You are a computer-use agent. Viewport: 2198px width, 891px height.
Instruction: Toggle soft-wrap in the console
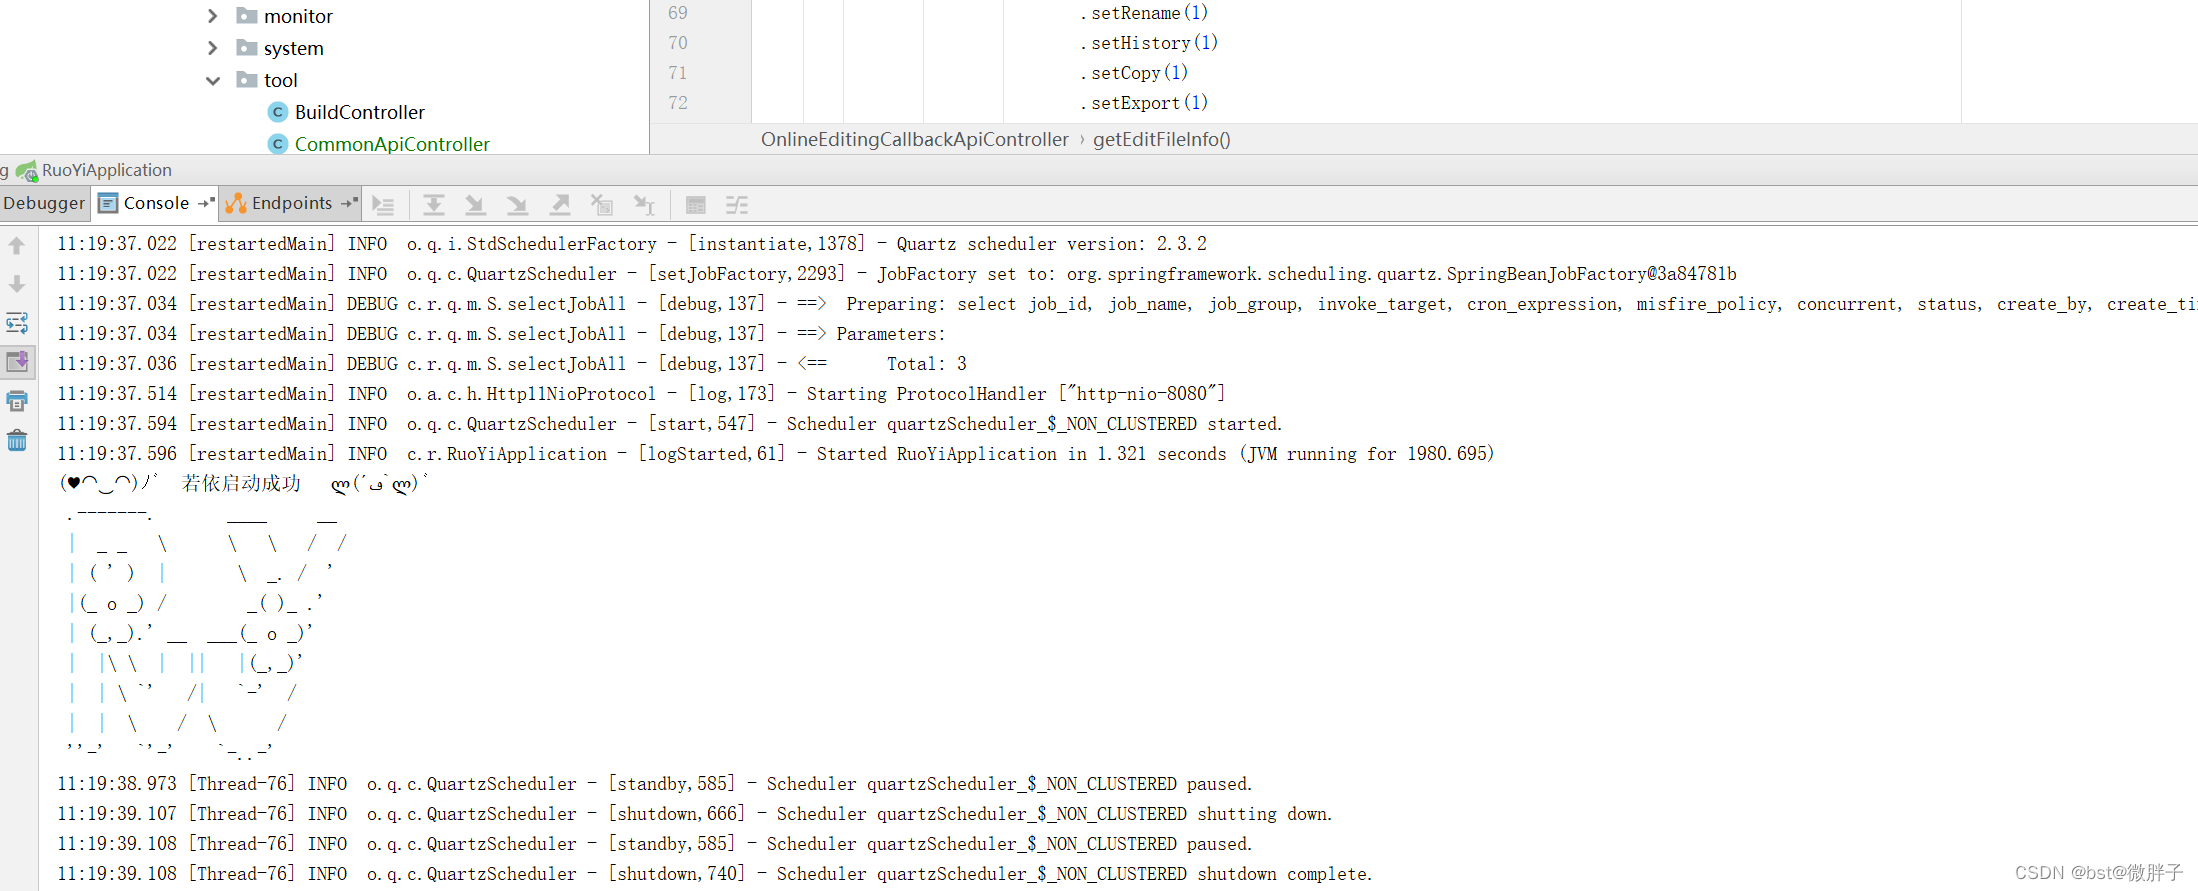tap(17, 323)
